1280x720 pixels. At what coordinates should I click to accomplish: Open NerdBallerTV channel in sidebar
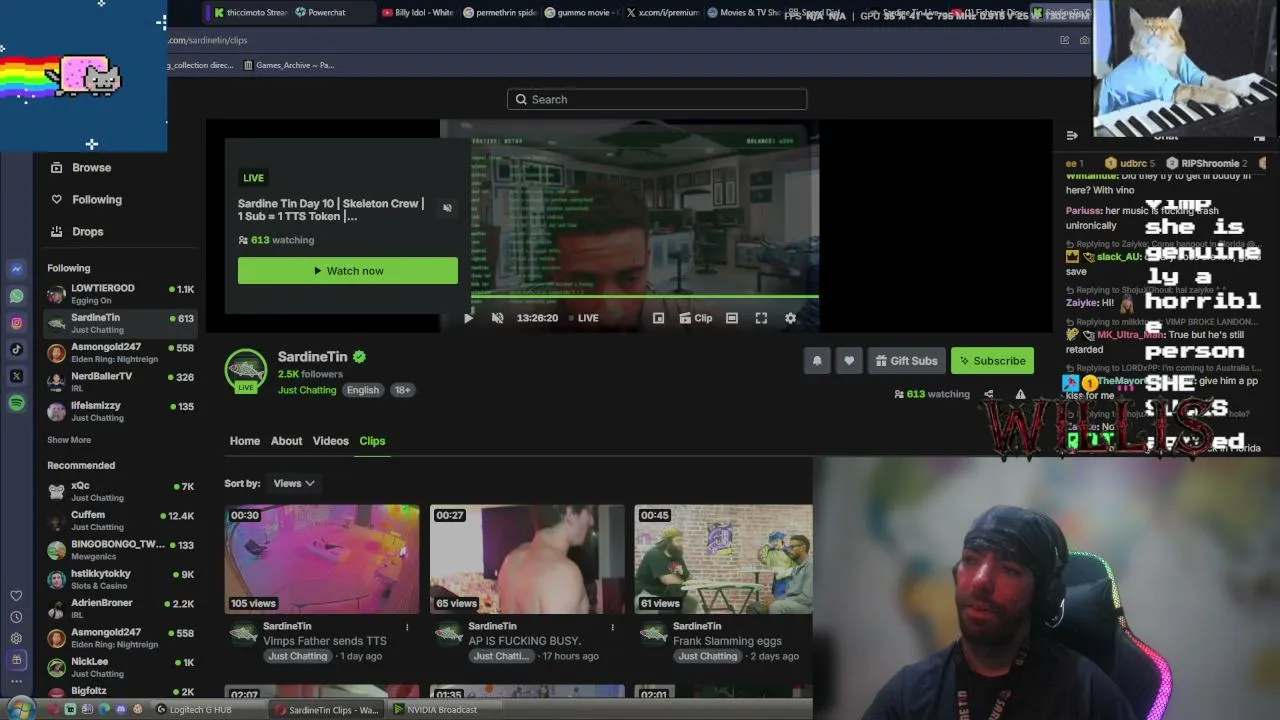click(120, 382)
